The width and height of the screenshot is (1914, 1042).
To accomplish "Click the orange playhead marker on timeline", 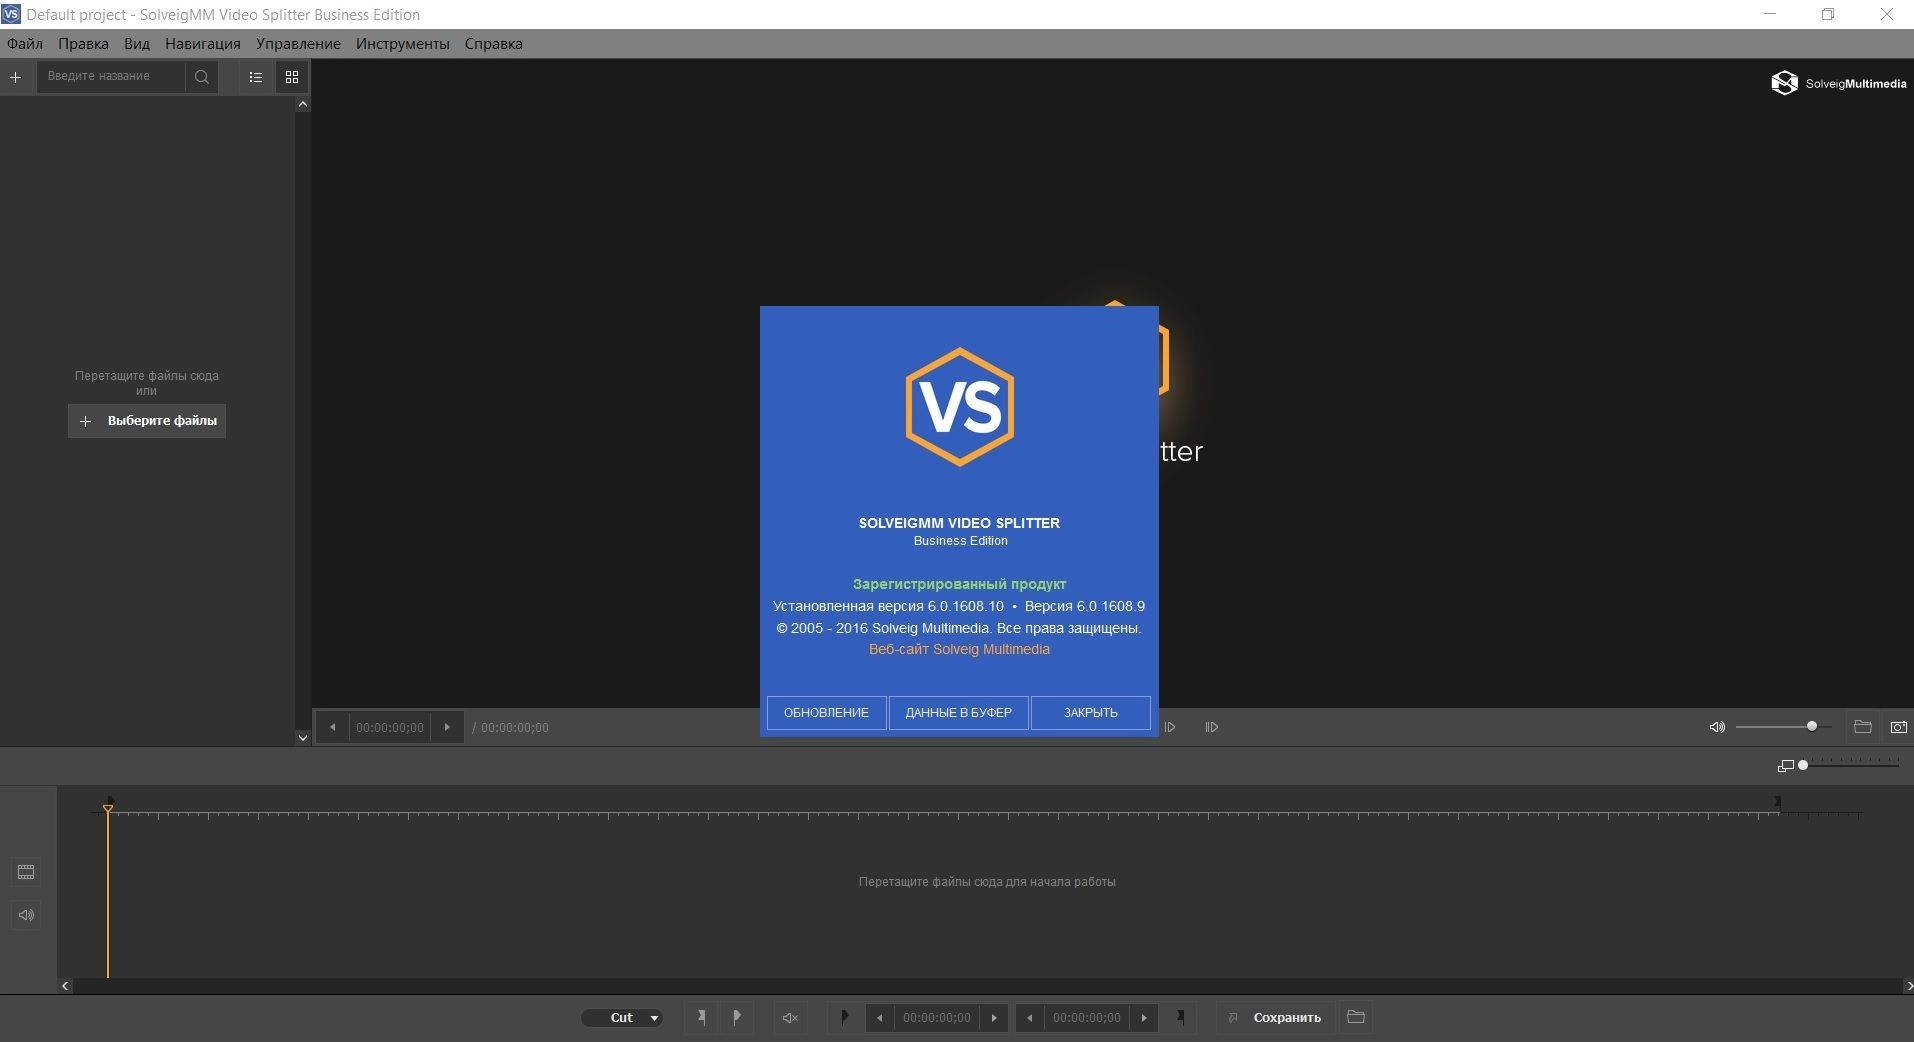I will (x=108, y=807).
